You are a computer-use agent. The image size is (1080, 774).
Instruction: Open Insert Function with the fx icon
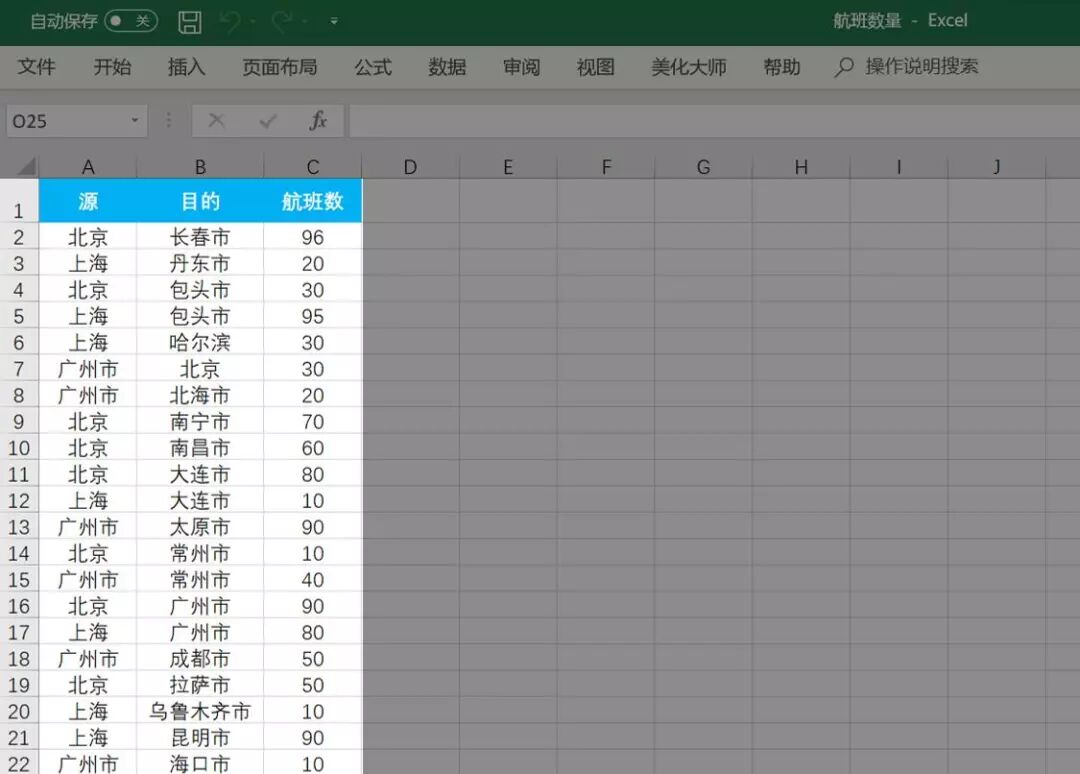point(318,121)
